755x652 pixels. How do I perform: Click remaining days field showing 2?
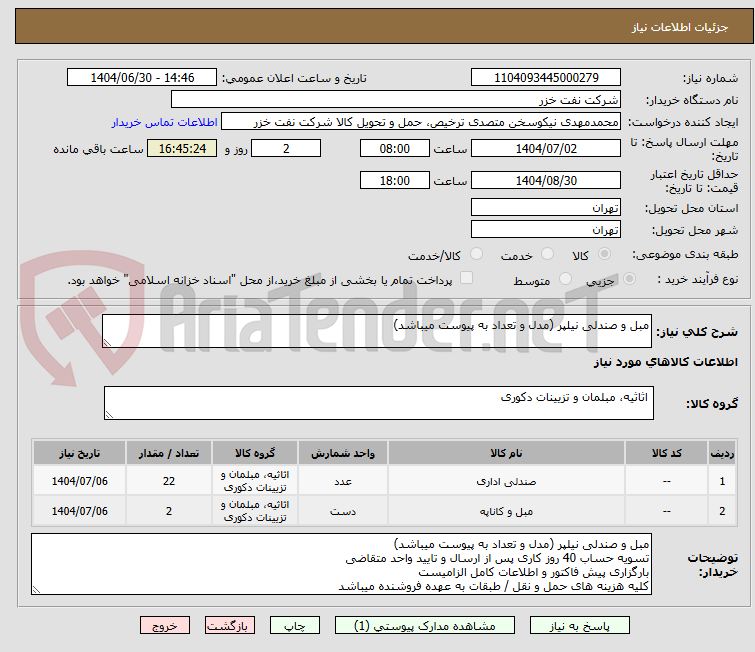point(286,148)
